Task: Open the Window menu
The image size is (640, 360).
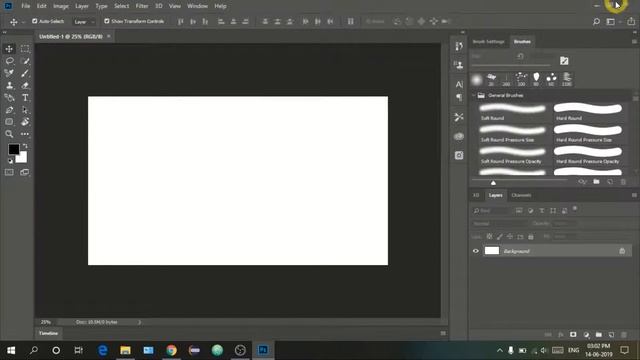Action: pos(198,6)
